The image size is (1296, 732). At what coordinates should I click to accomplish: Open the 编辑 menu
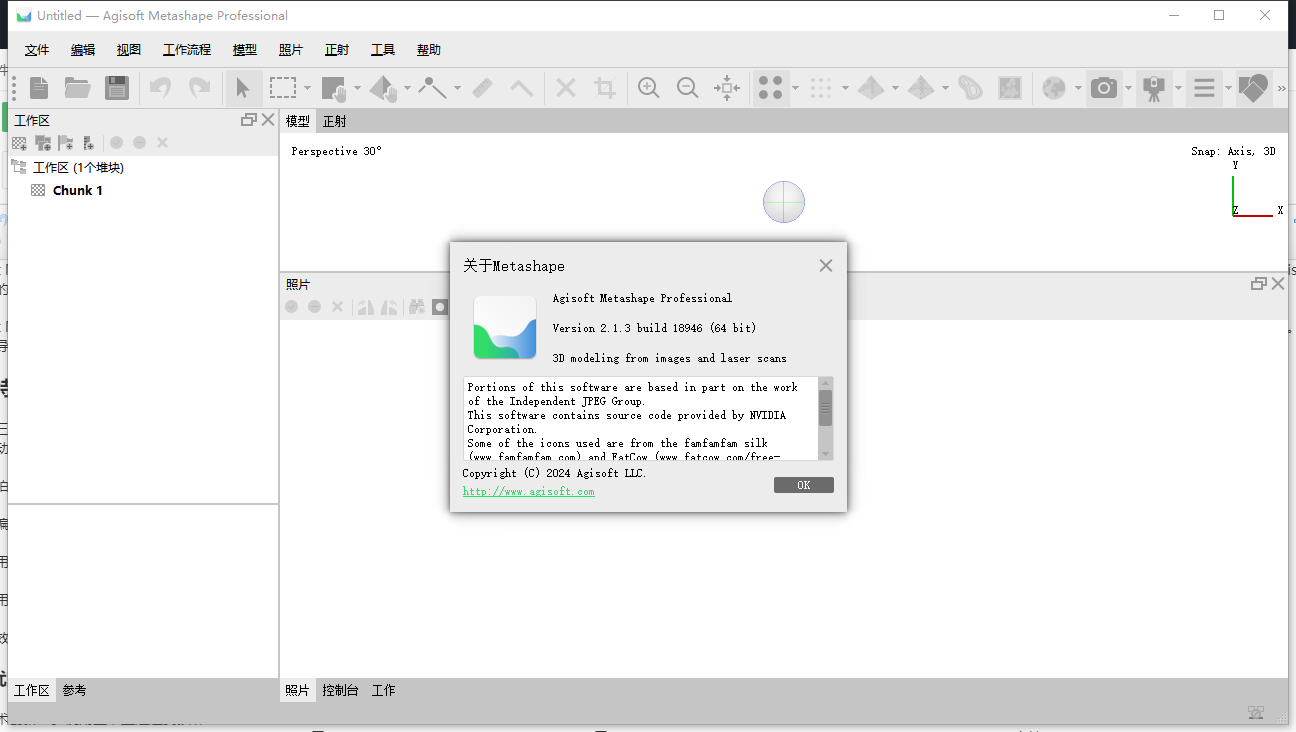click(x=83, y=50)
